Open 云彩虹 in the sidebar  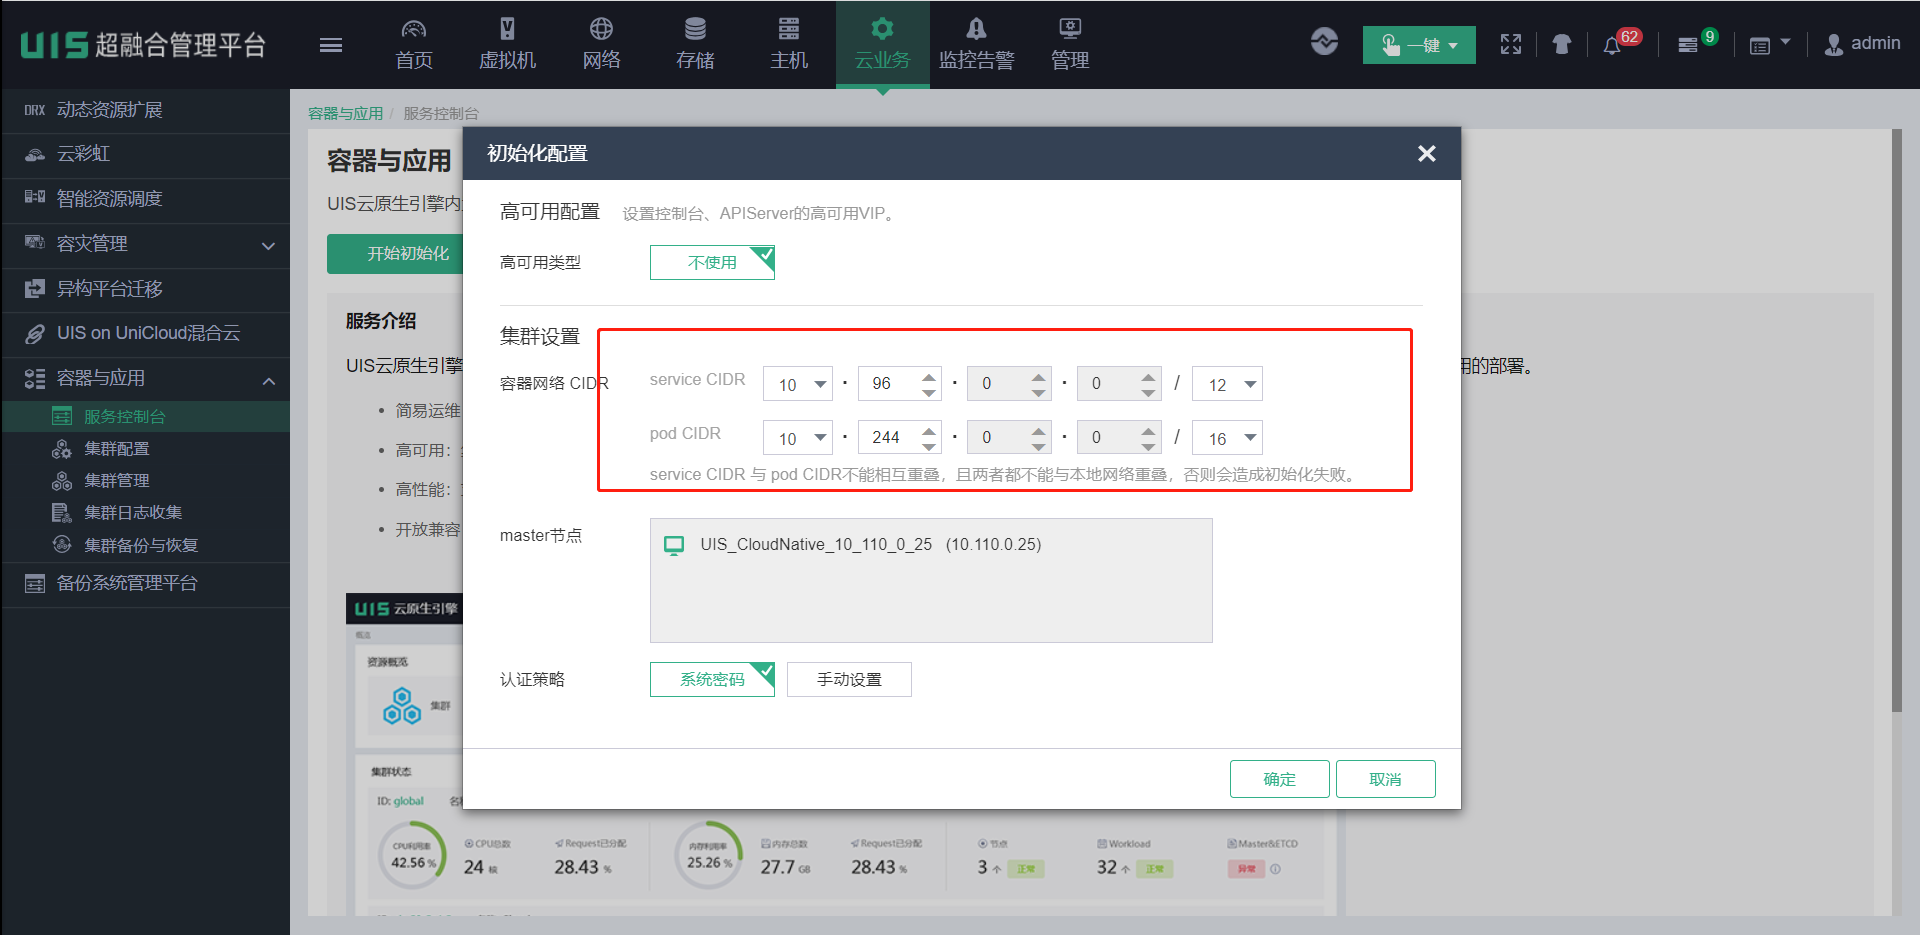[145, 154]
